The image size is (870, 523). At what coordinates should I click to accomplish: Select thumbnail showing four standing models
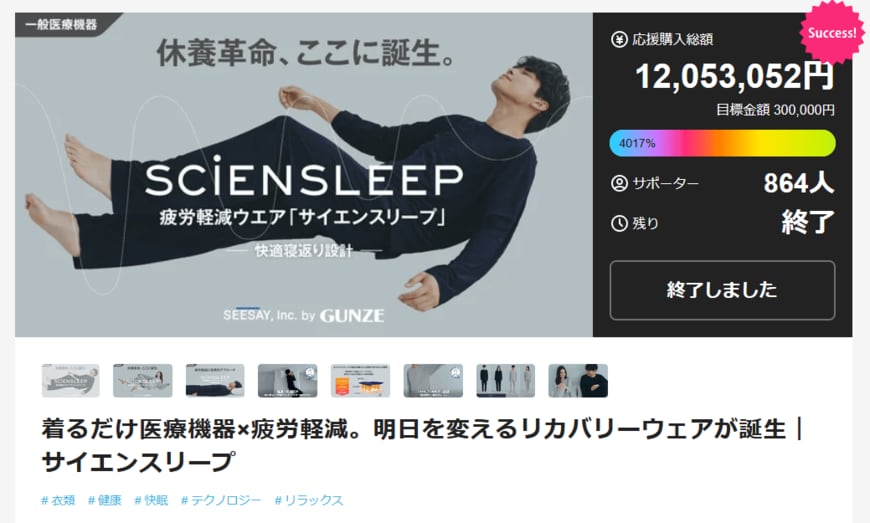505,380
